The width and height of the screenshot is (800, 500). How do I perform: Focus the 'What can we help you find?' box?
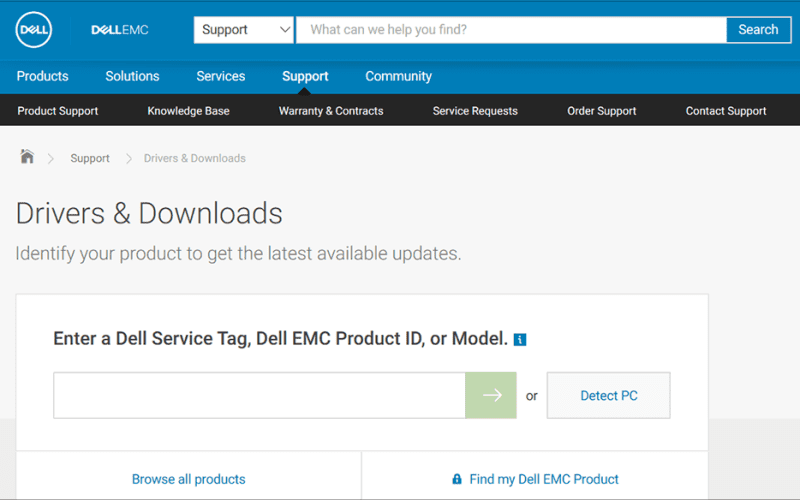(511, 30)
